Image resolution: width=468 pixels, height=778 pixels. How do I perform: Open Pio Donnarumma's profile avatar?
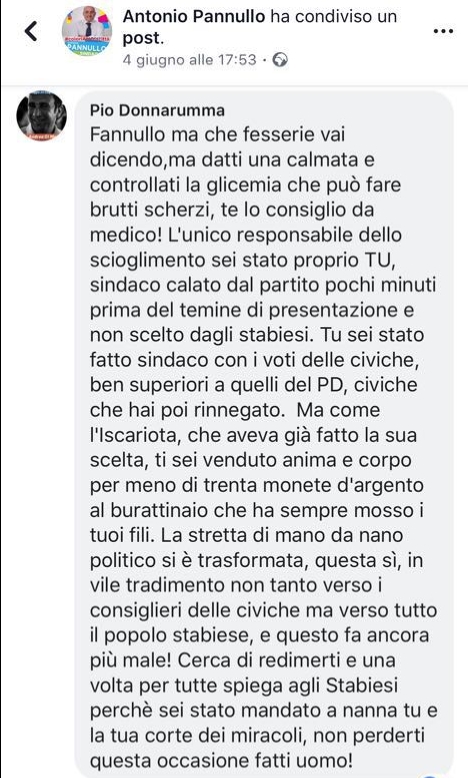42,116
